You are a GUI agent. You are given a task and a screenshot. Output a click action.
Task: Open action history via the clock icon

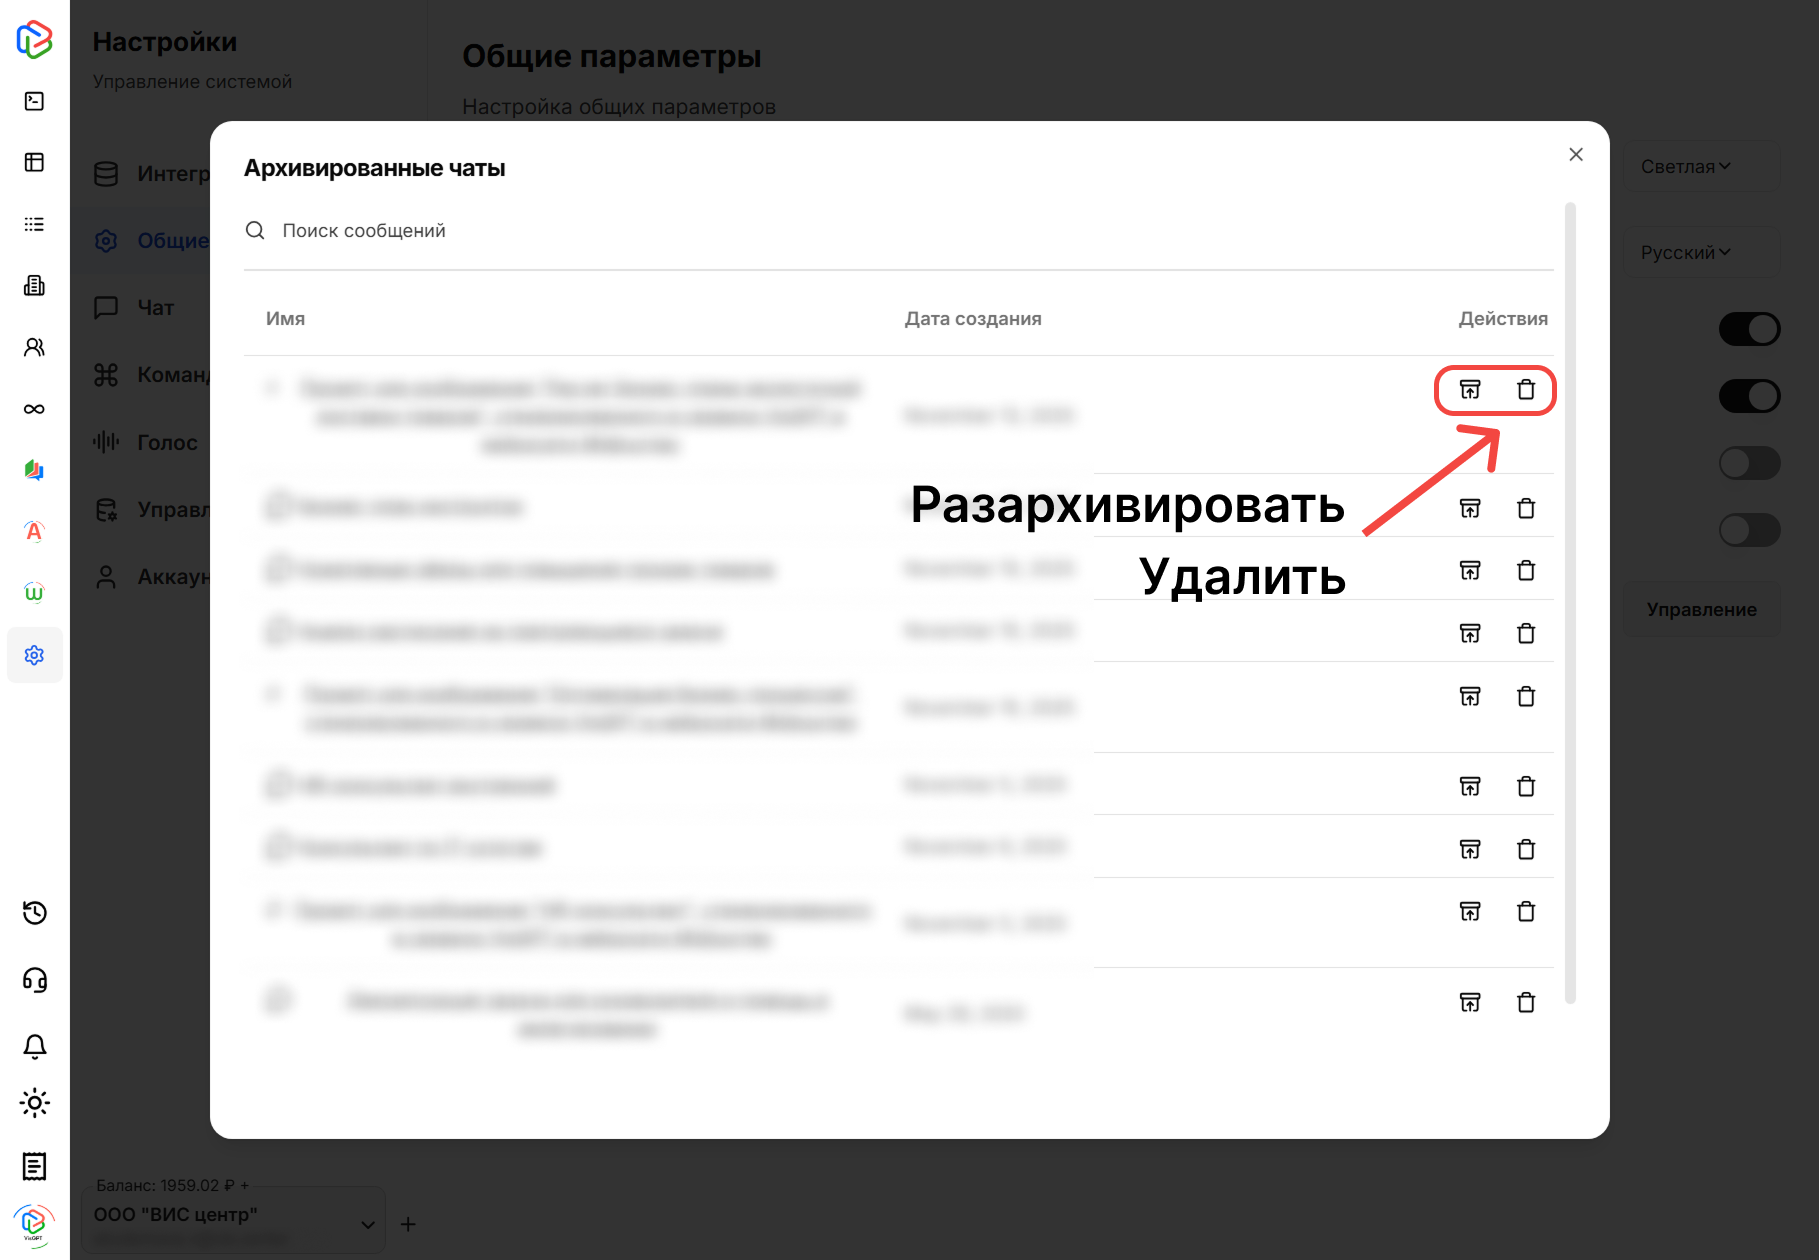[x=35, y=913]
